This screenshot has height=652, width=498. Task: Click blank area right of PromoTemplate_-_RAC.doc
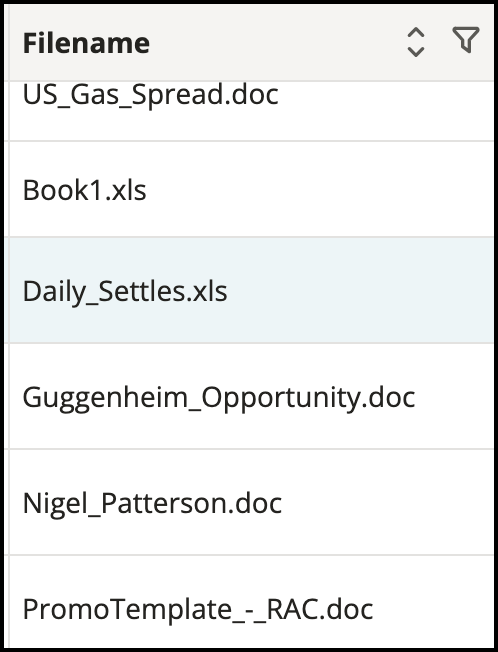click(434, 602)
